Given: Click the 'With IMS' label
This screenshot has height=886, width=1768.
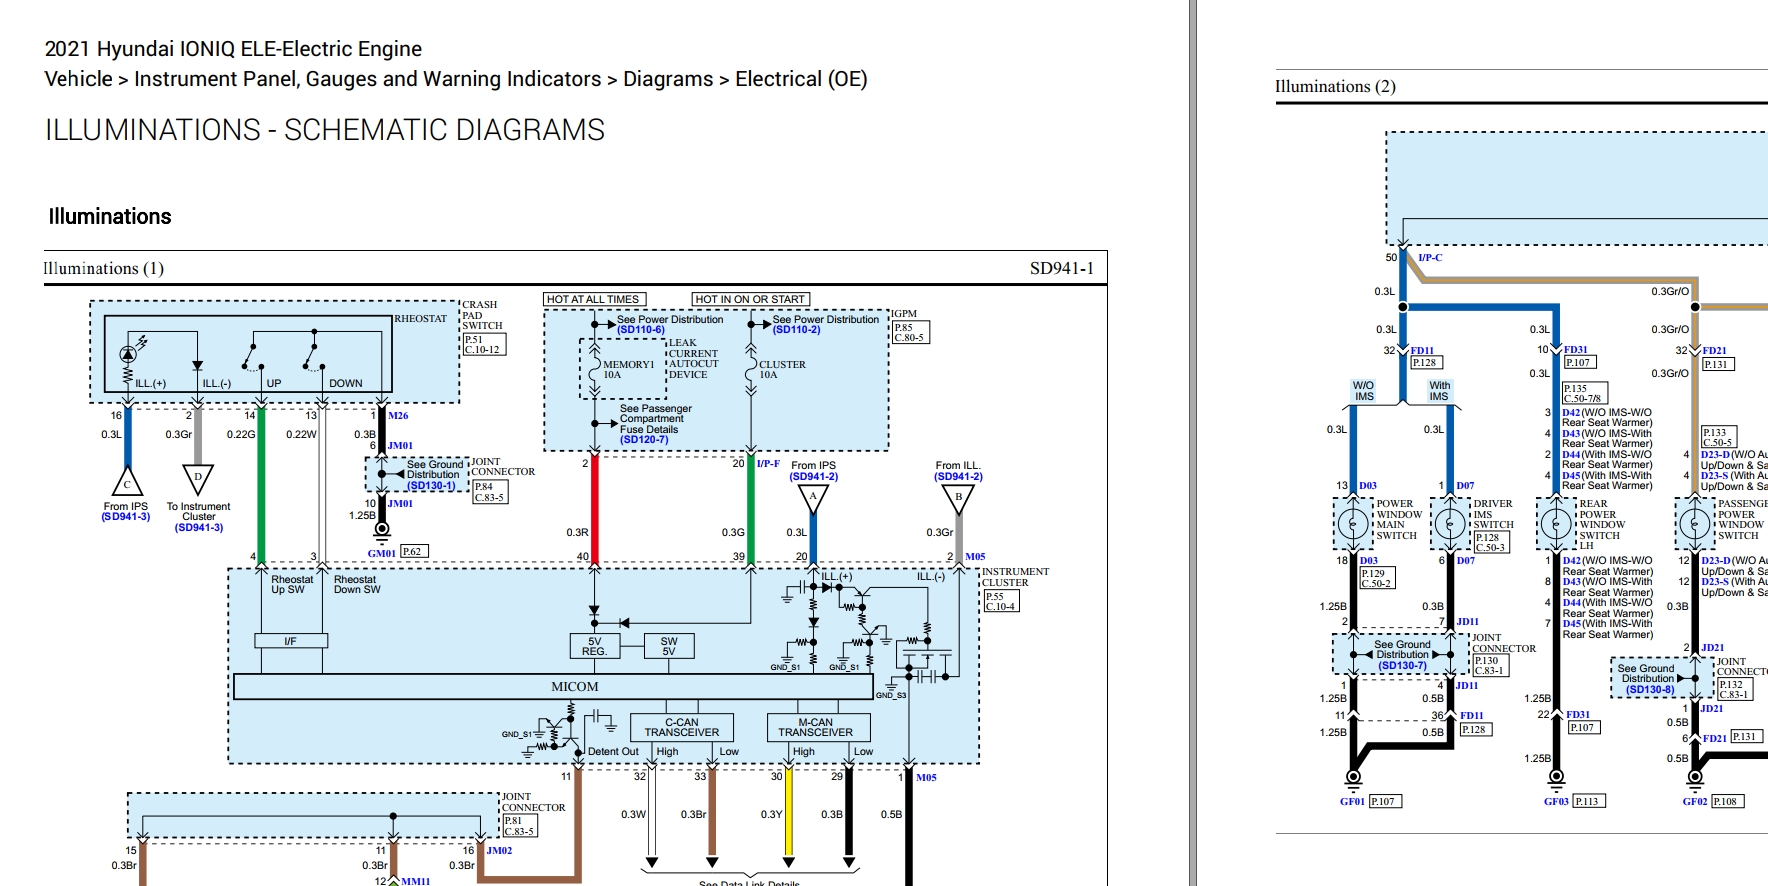Looking at the screenshot, I should 1439,391.
